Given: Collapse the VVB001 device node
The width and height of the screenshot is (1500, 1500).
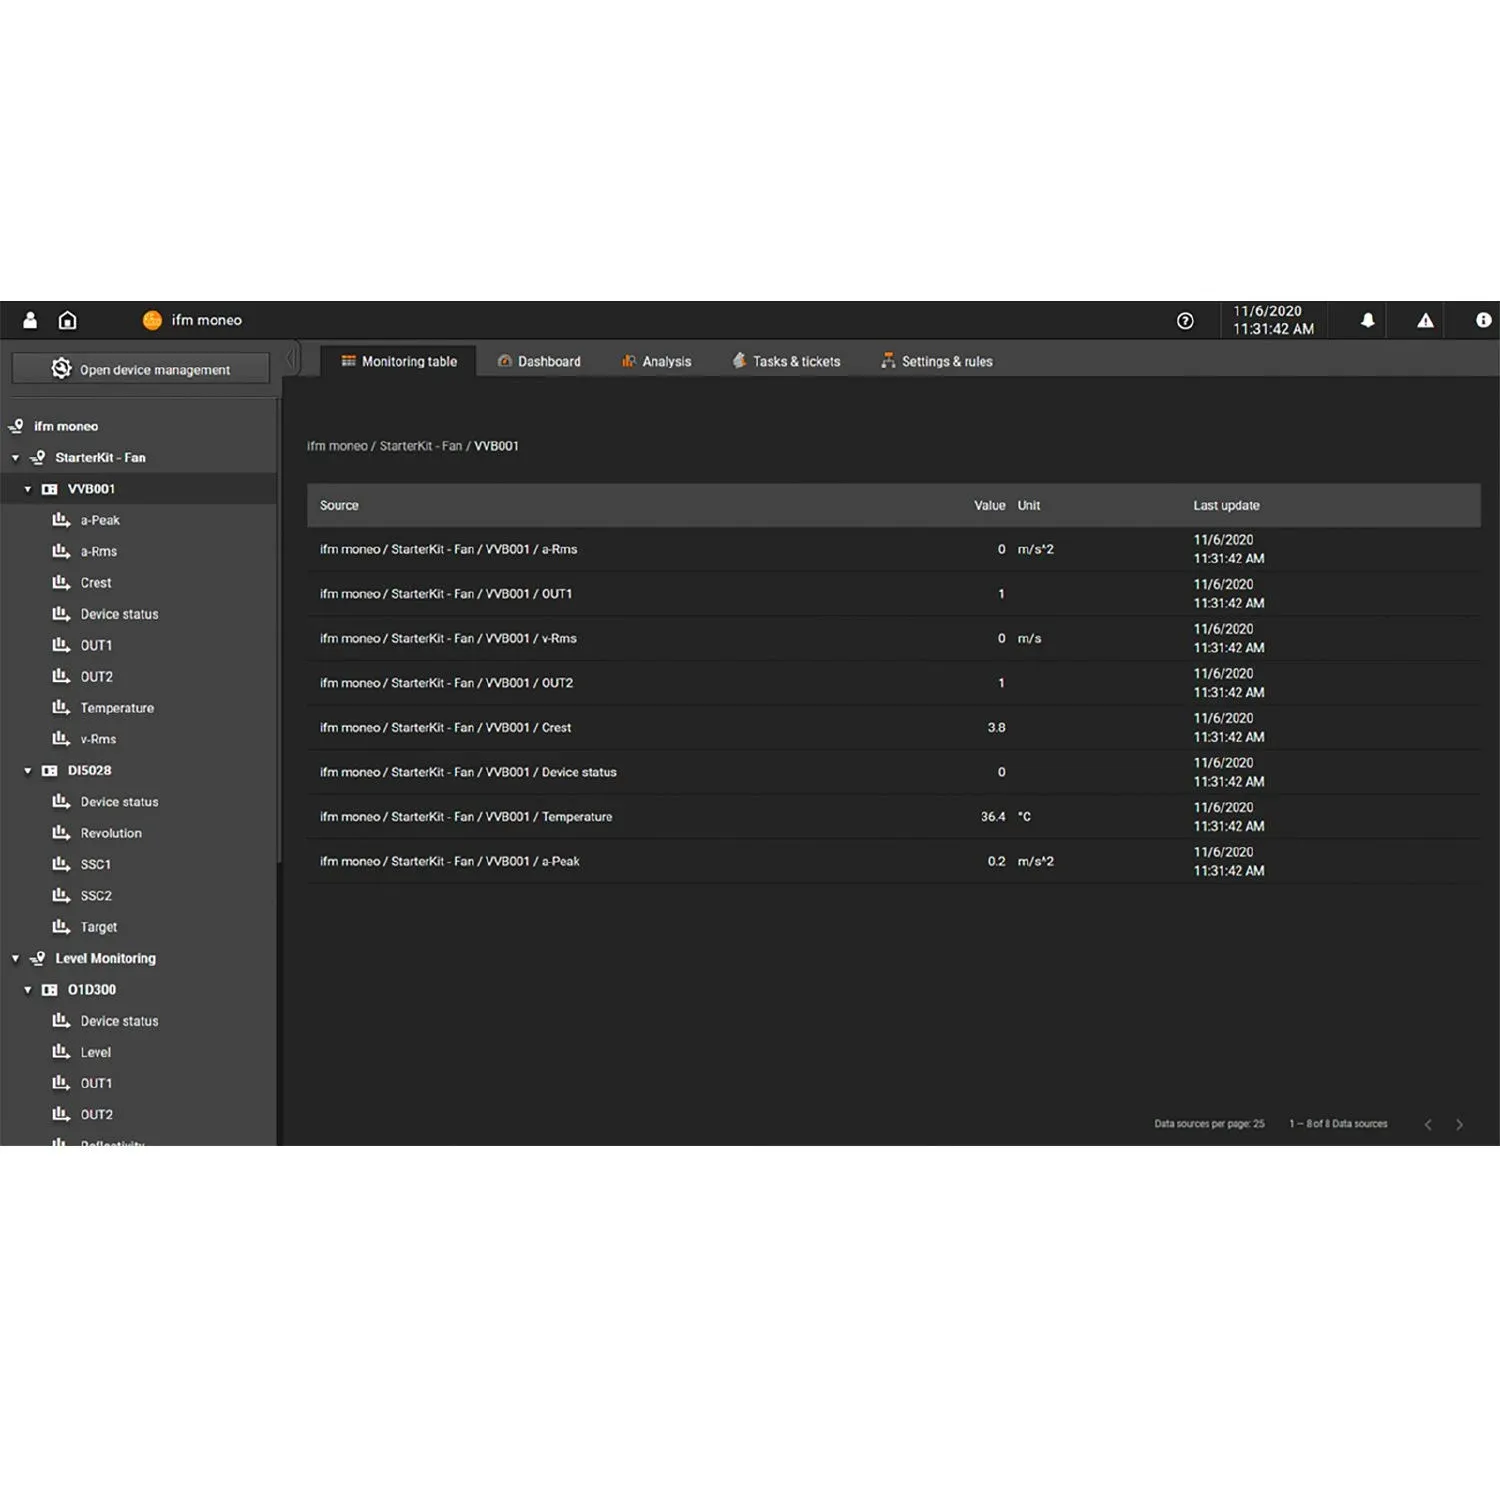Looking at the screenshot, I should click(28, 489).
